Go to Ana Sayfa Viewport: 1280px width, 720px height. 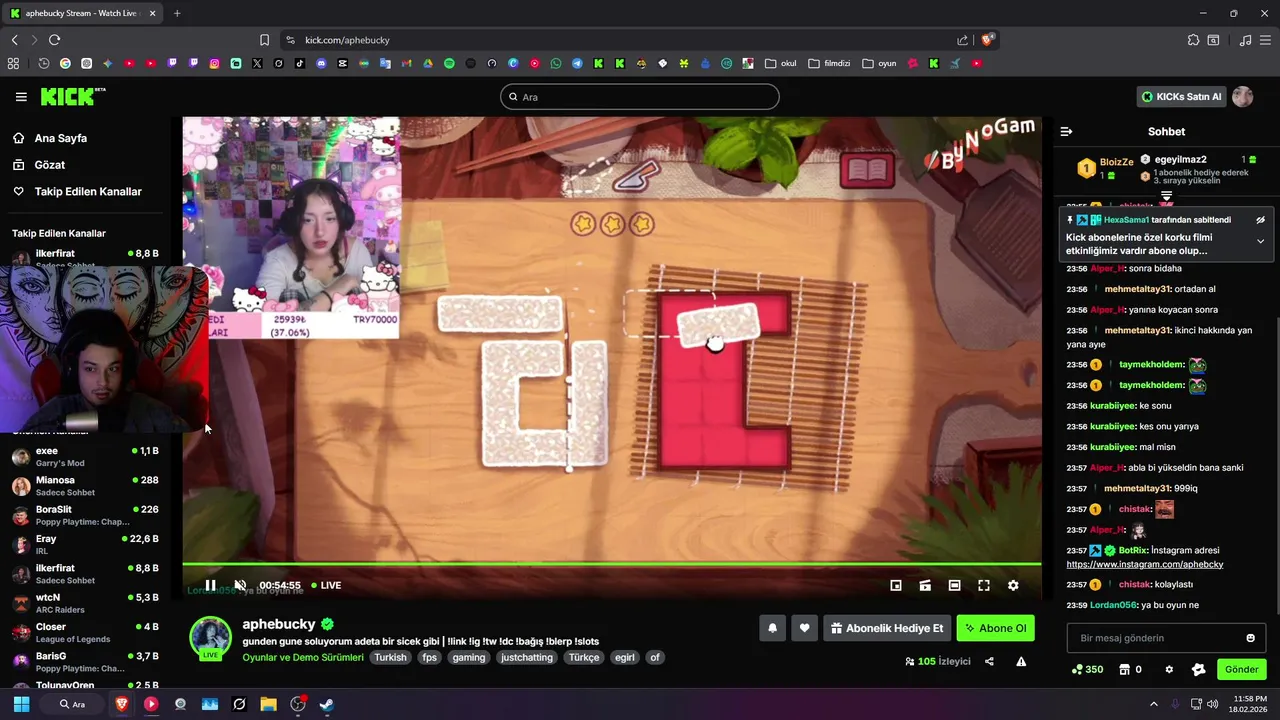tap(60, 138)
